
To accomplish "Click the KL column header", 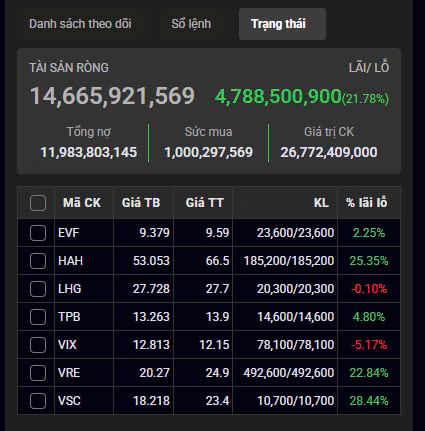I will 321,203.
